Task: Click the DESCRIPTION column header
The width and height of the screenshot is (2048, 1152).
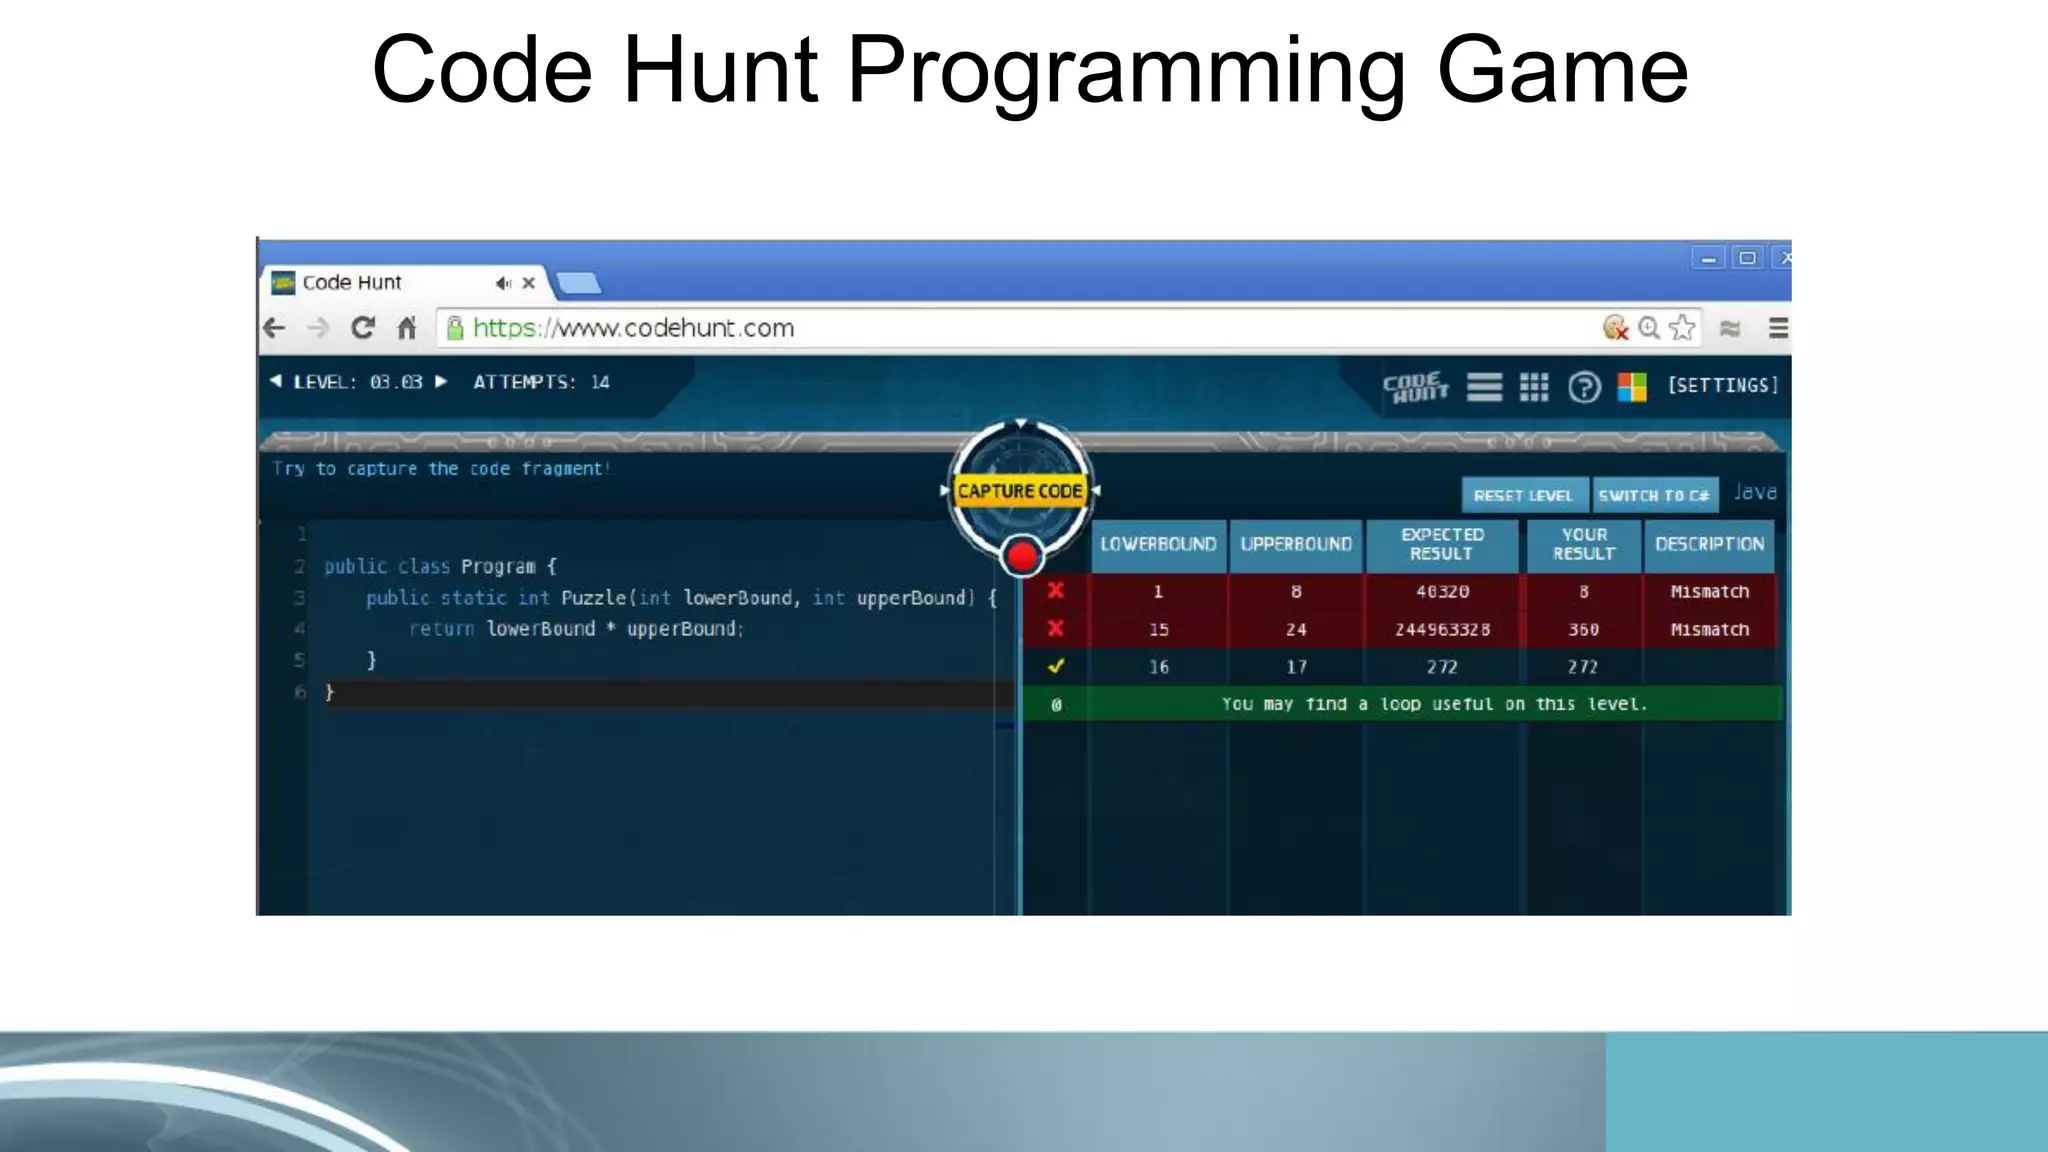Action: click(1709, 544)
